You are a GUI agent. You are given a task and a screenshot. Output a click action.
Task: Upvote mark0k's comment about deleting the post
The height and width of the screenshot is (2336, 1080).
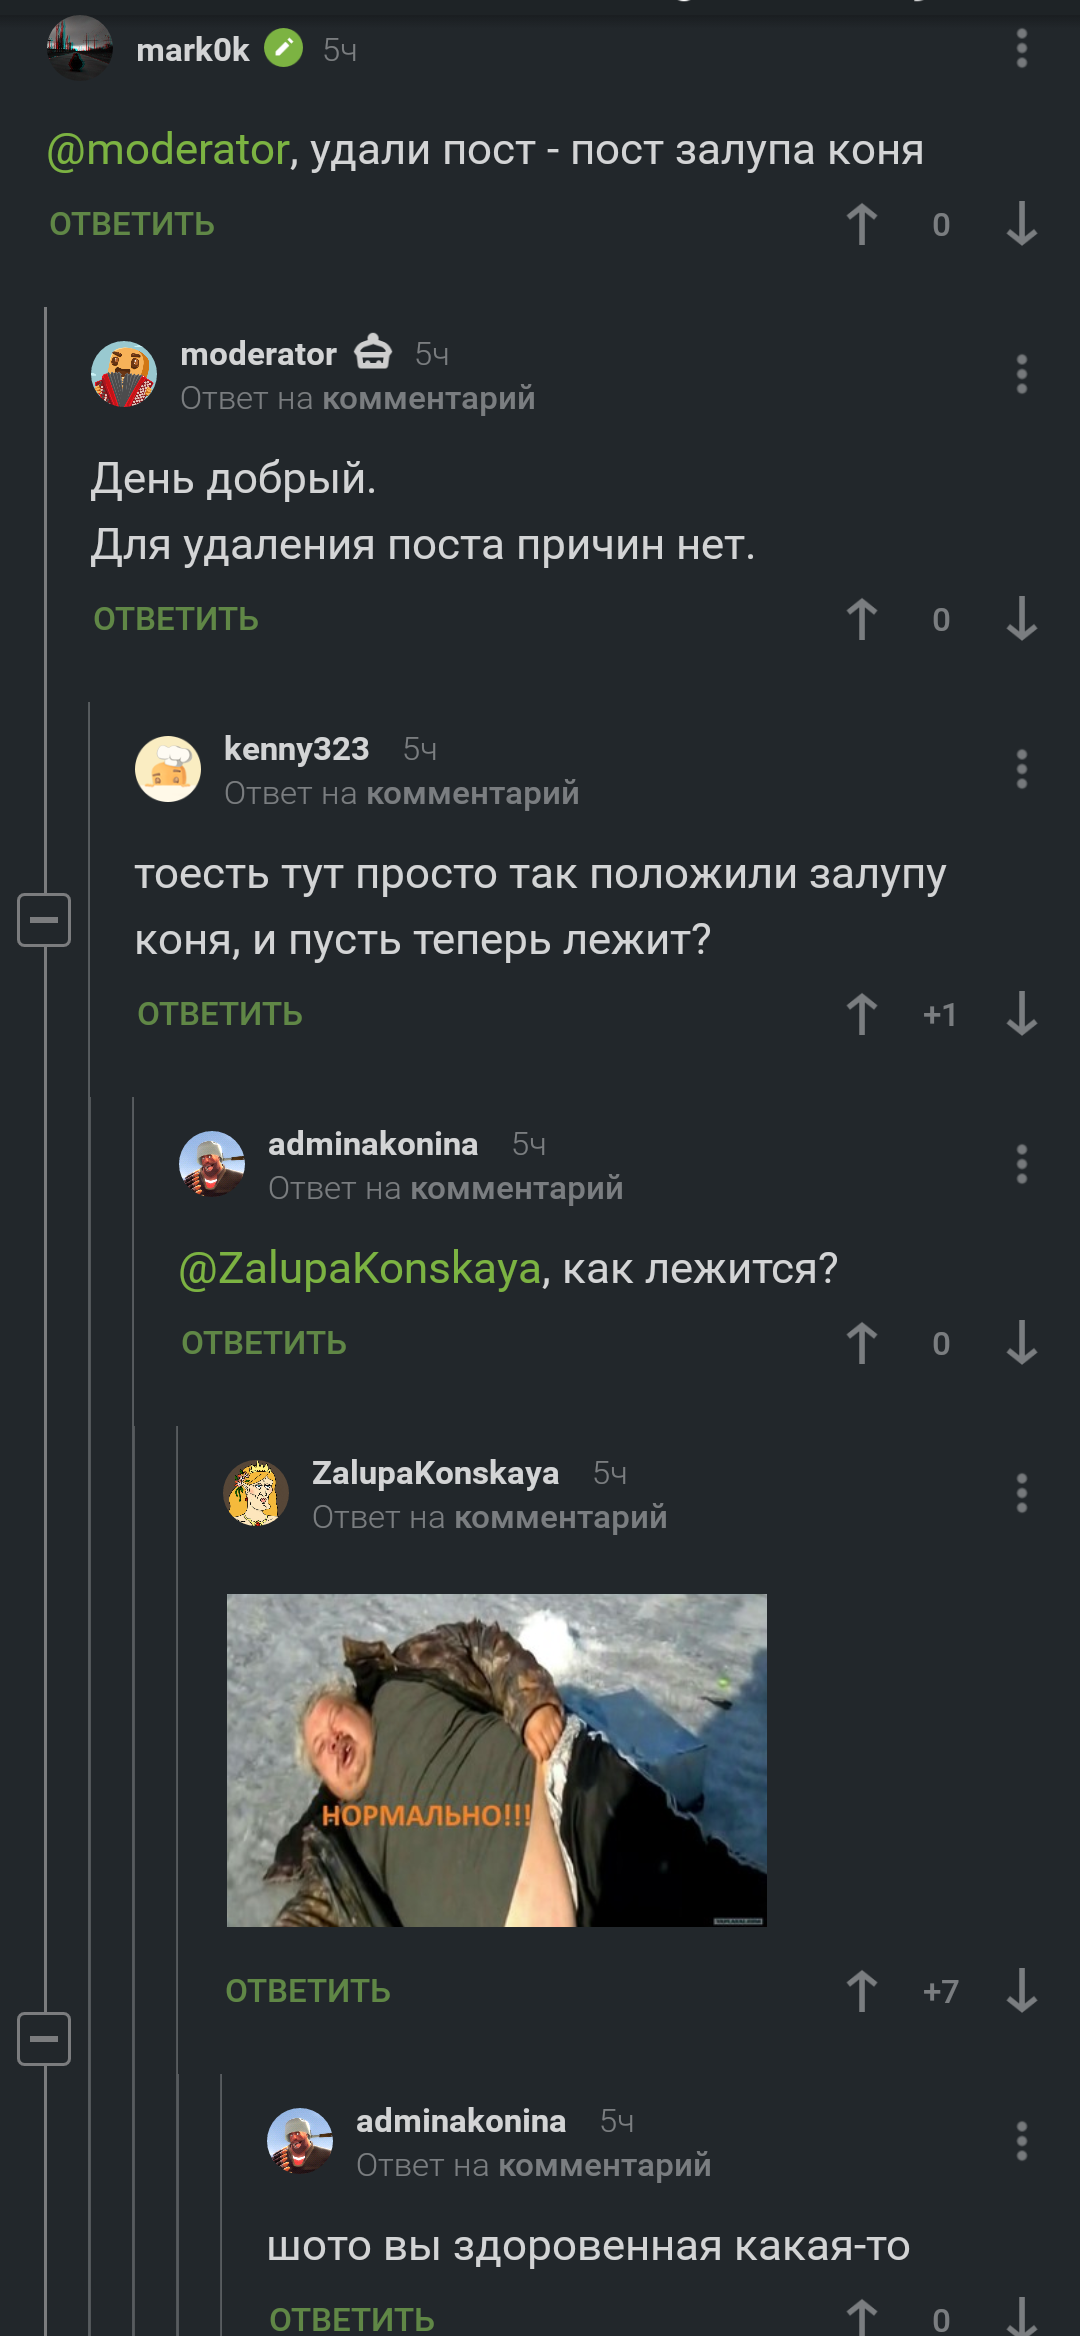(x=861, y=224)
